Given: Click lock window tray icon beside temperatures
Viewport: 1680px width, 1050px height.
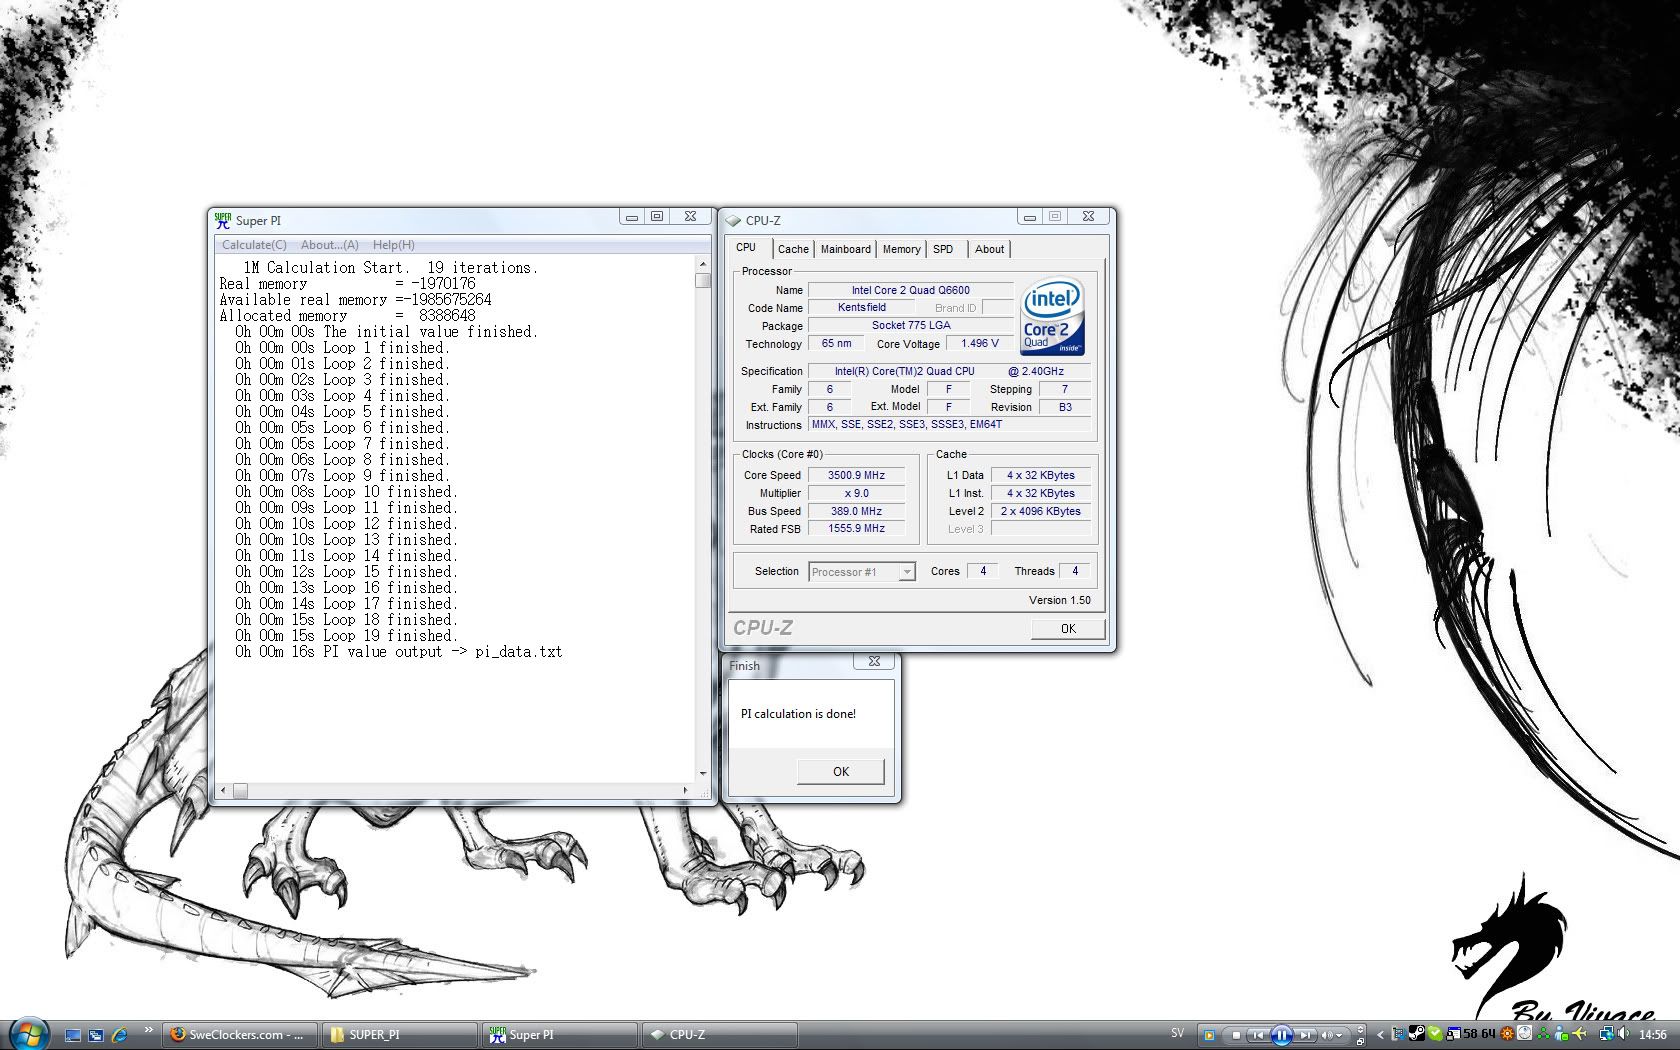Looking at the screenshot, I should click(1453, 1034).
